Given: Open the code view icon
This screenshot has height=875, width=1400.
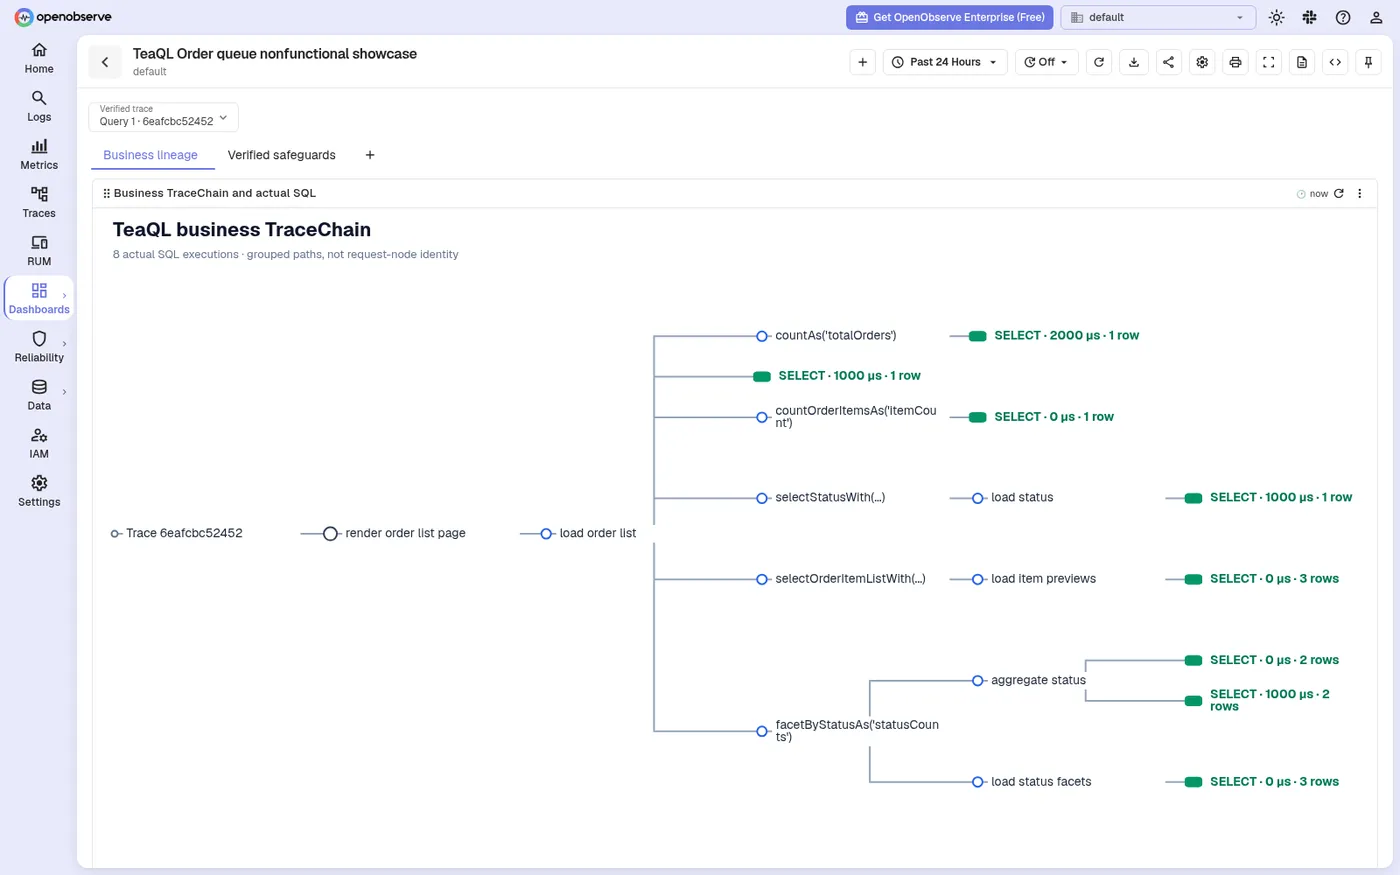Looking at the screenshot, I should tap(1335, 62).
